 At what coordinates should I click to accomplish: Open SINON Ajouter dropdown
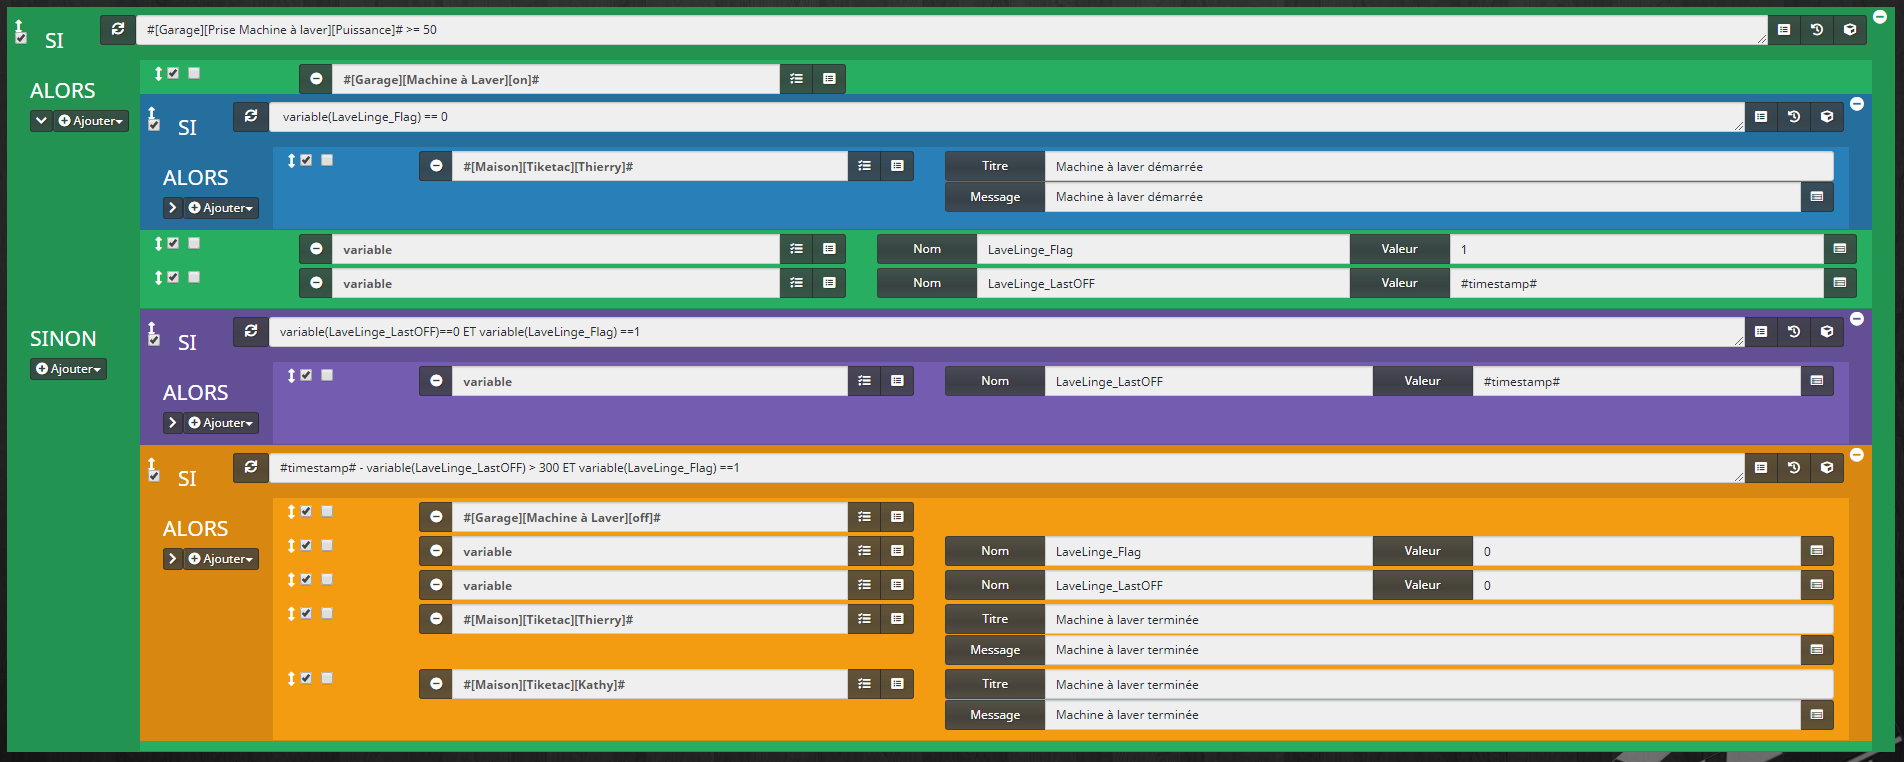[x=68, y=369]
